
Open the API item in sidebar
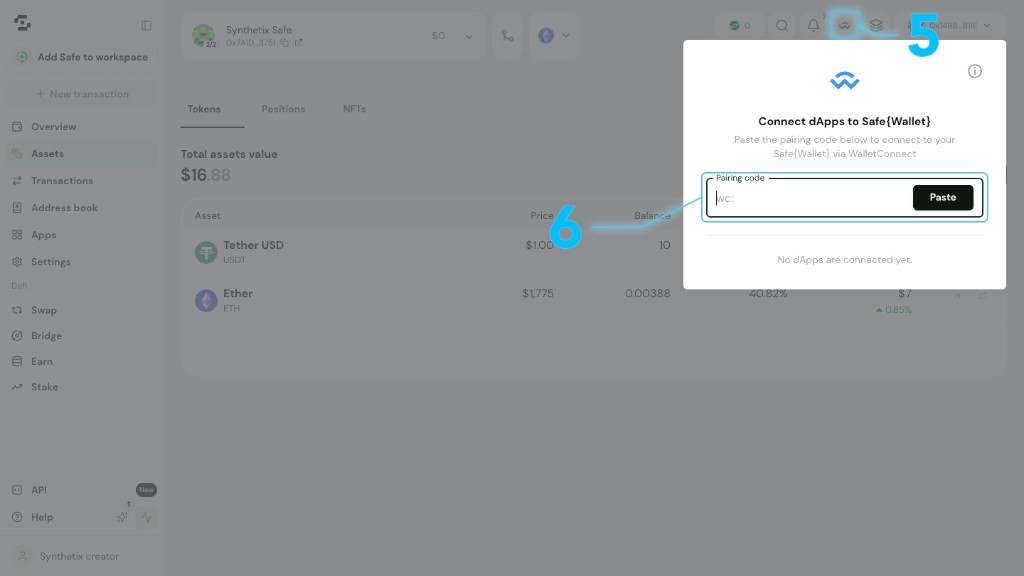[39, 490]
